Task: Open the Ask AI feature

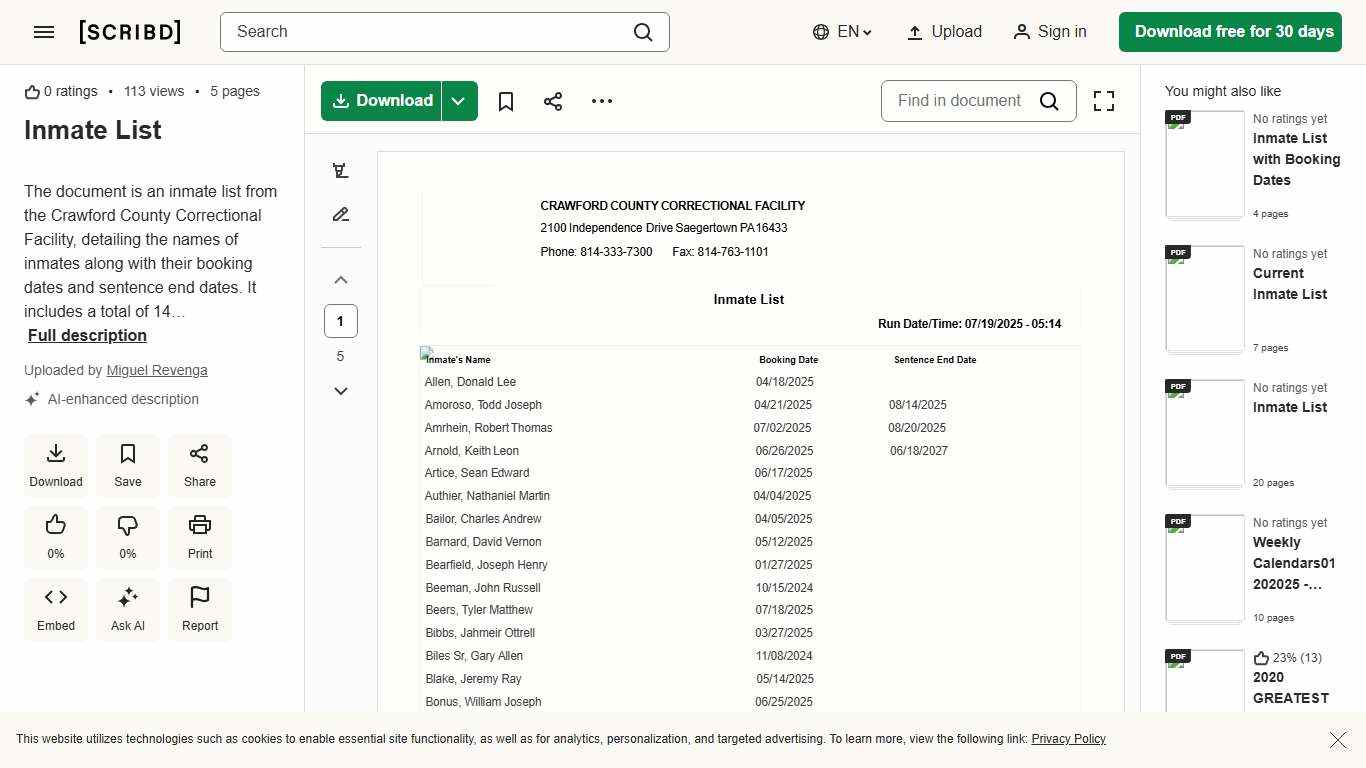Action: (x=127, y=609)
